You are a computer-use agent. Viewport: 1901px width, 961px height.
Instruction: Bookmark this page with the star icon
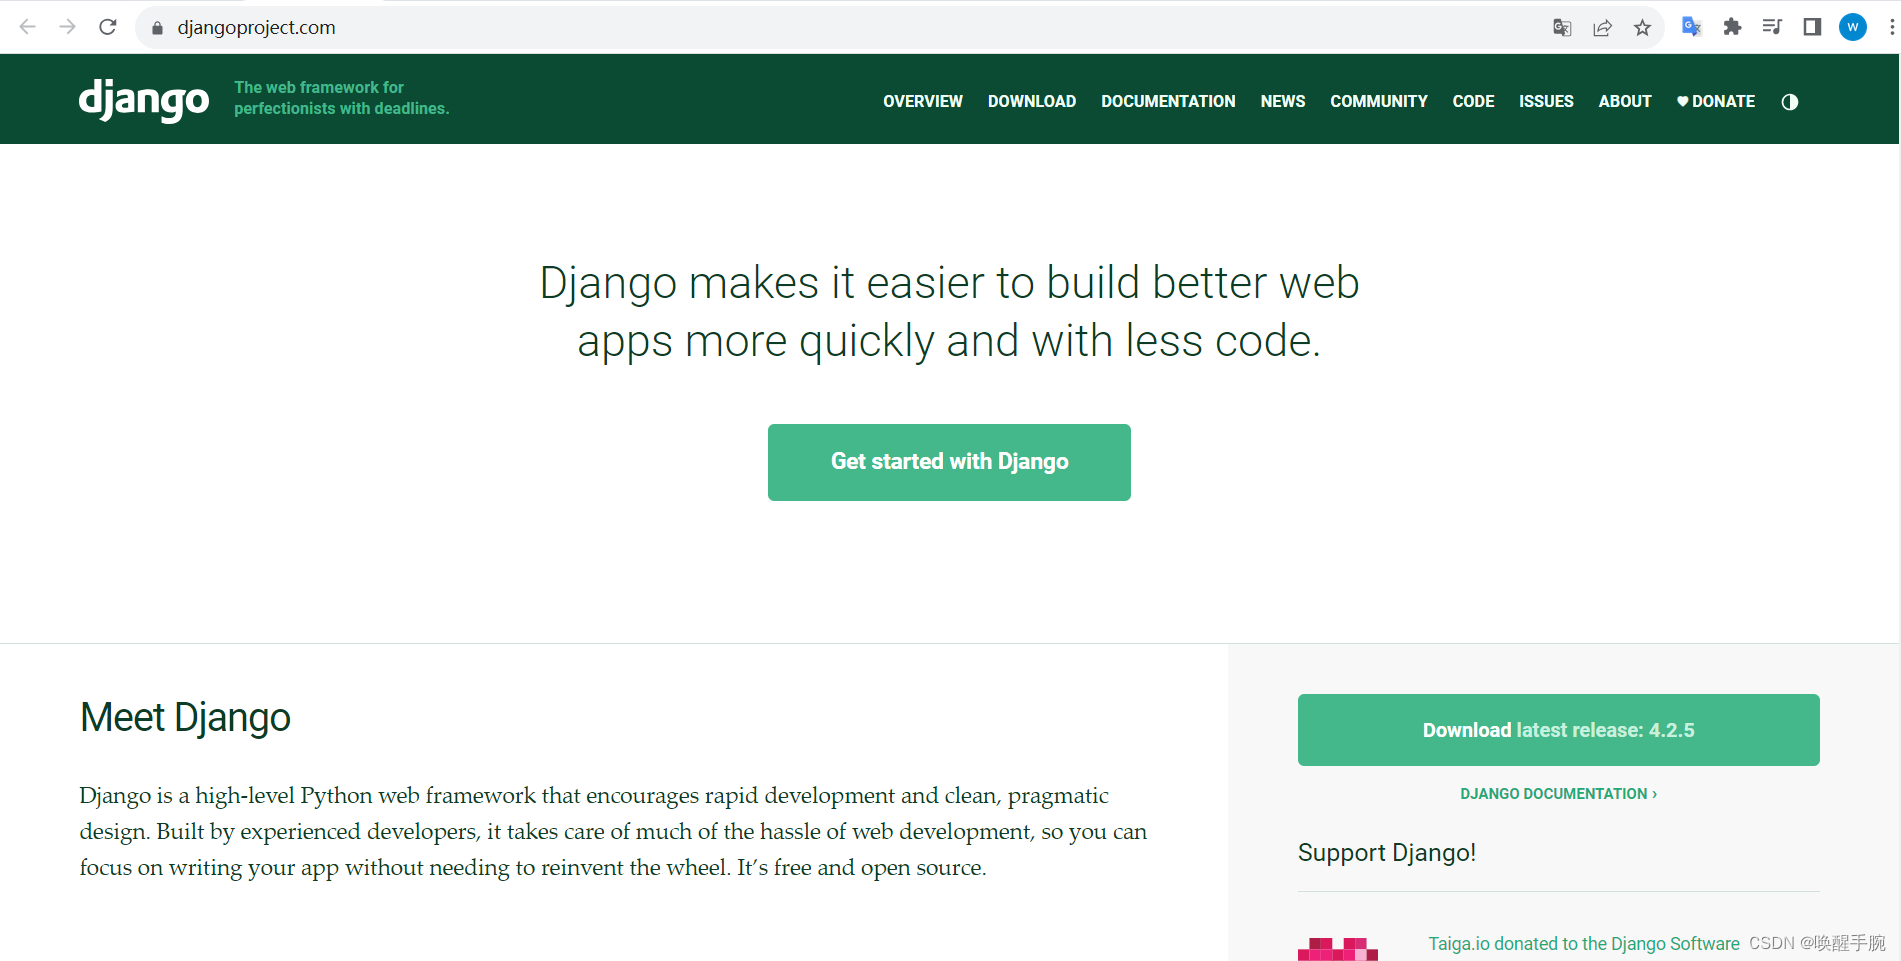click(1642, 27)
